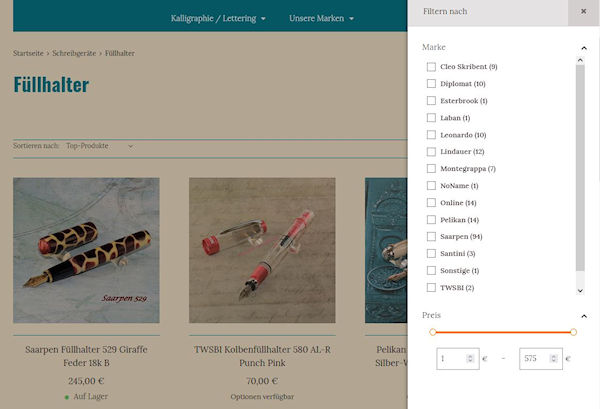The image size is (600, 409).
Task: Click the 245,00 € price text
Action: (86, 381)
